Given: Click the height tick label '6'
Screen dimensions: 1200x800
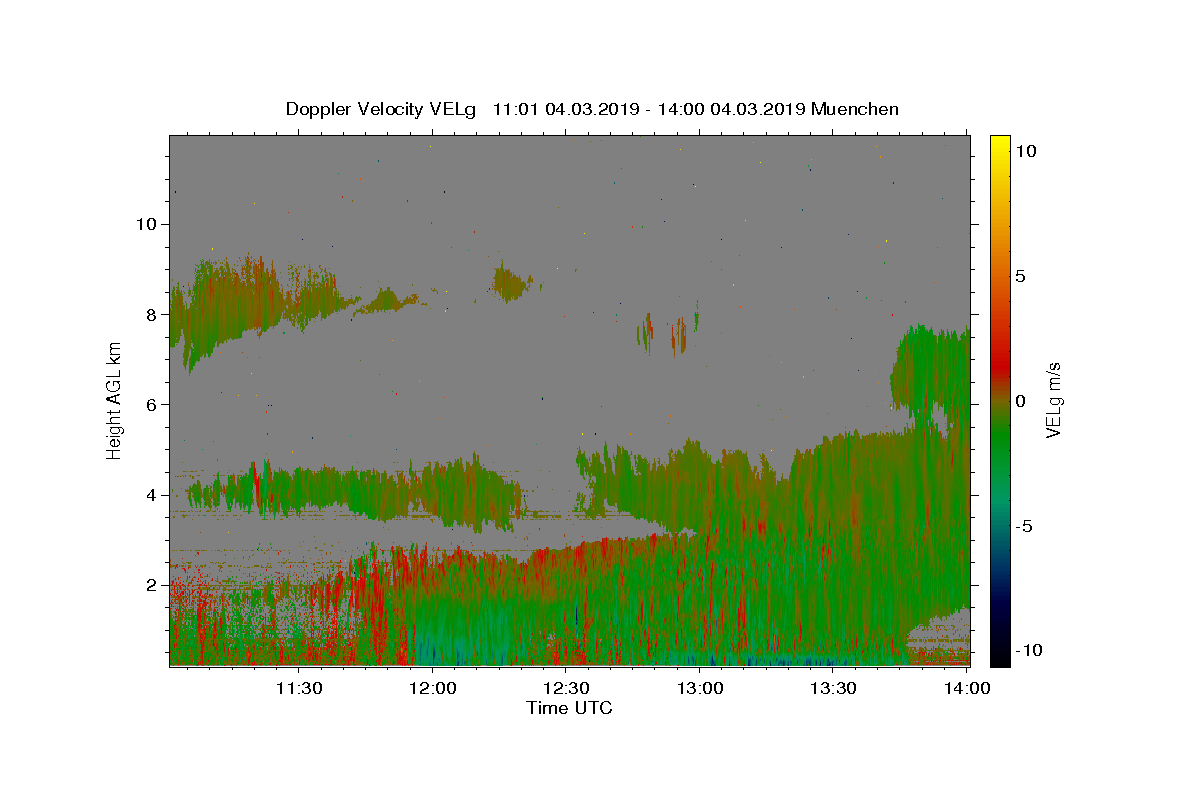Looking at the screenshot, I should coord(151,405).
